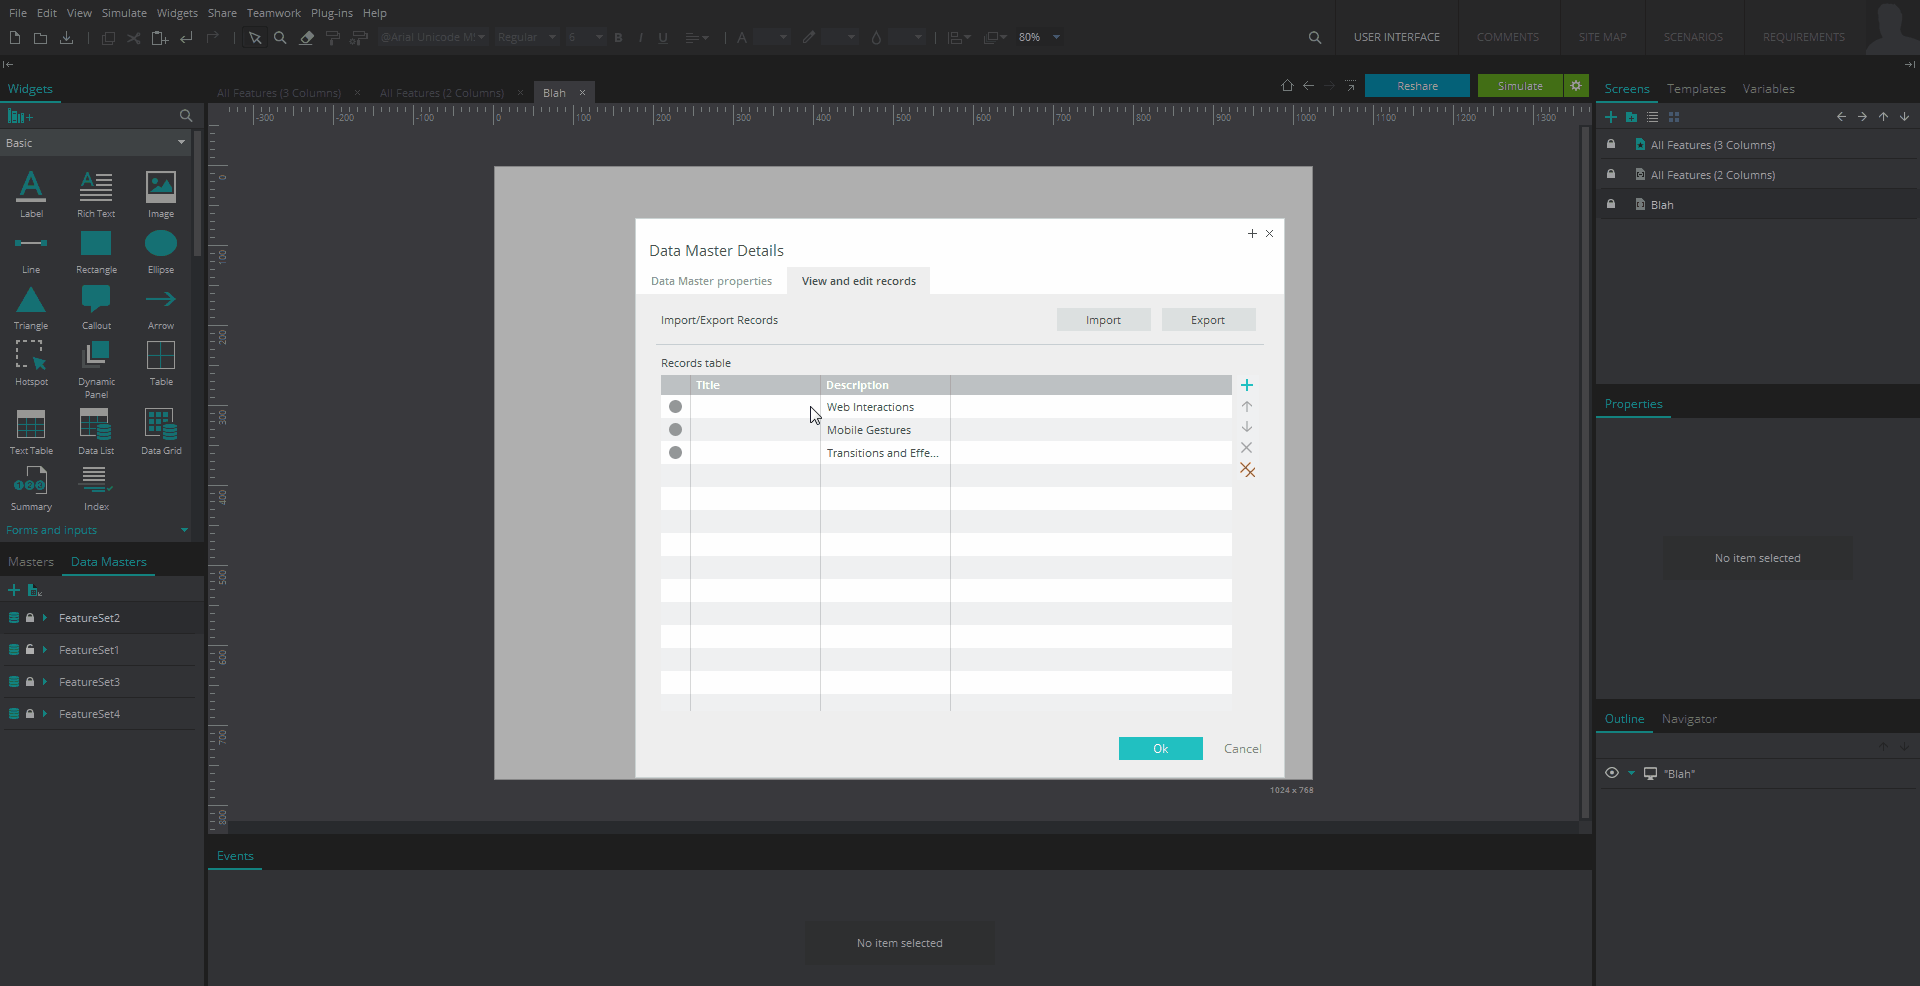Switch to the Data Master properties tab

(711, 281)
